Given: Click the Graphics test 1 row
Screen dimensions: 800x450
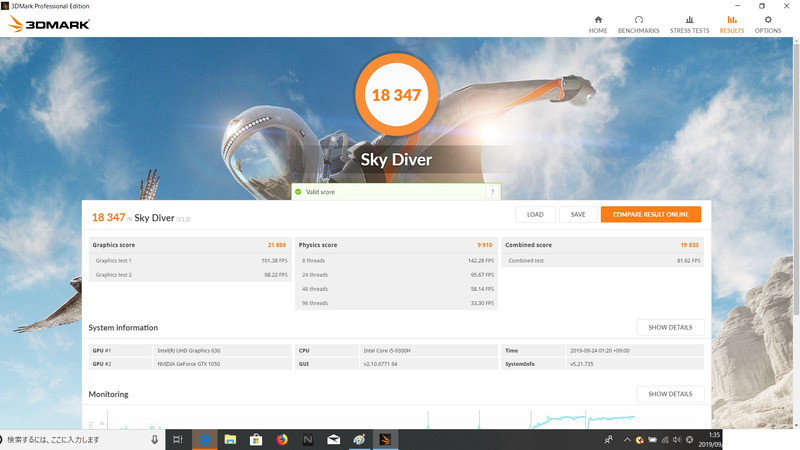Looking at the screenshot, I should click(190, 260).
